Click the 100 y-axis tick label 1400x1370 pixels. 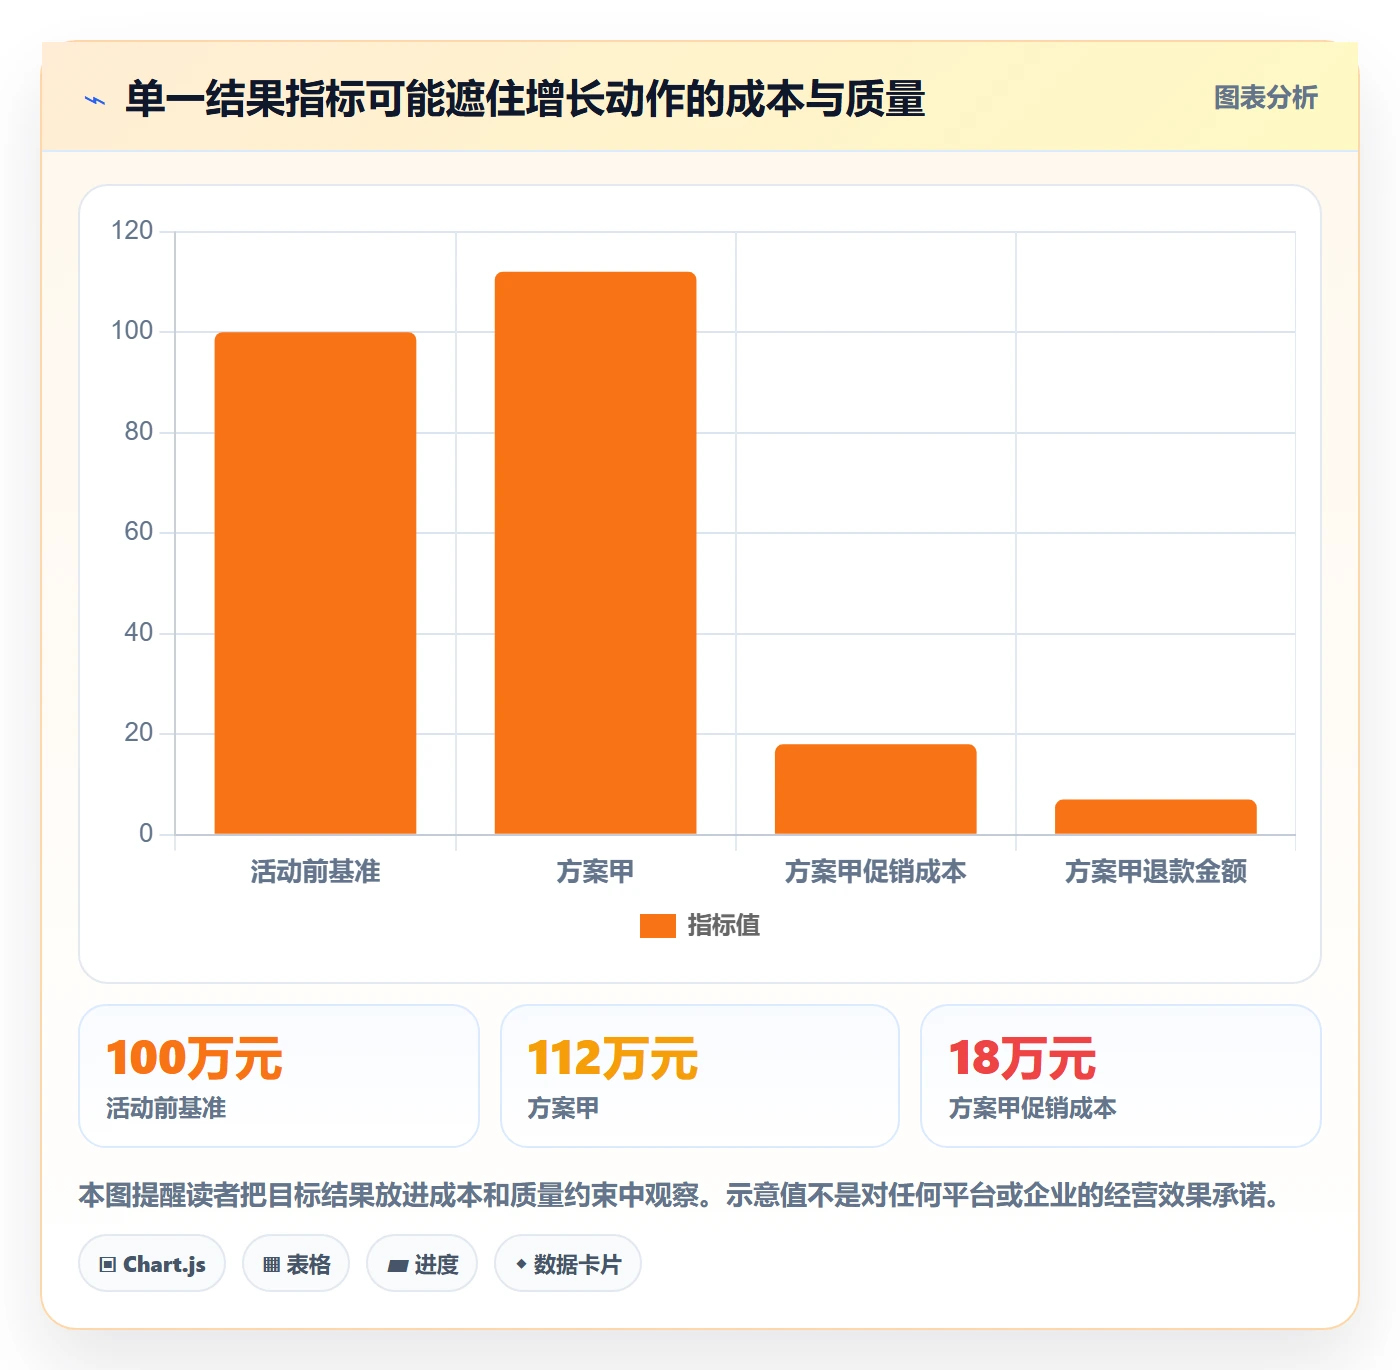pos(132,331)
